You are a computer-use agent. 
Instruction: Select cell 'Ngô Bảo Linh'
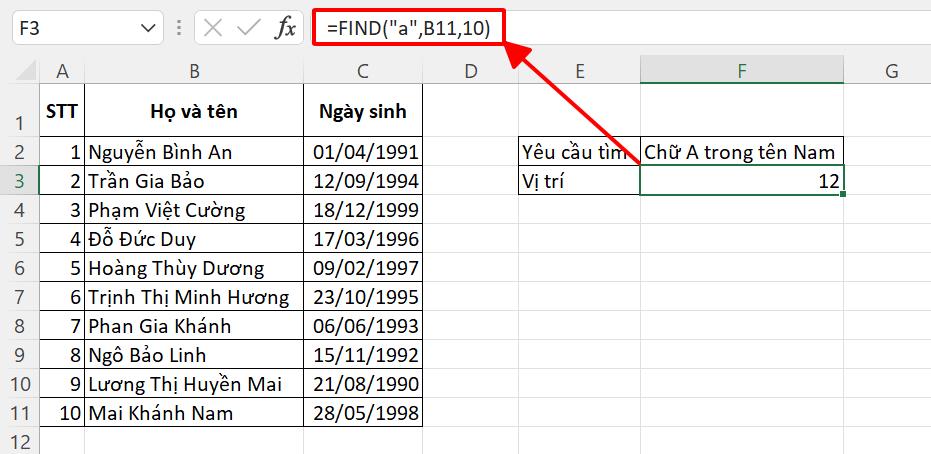pyautogui.click(x=194, y=355)
